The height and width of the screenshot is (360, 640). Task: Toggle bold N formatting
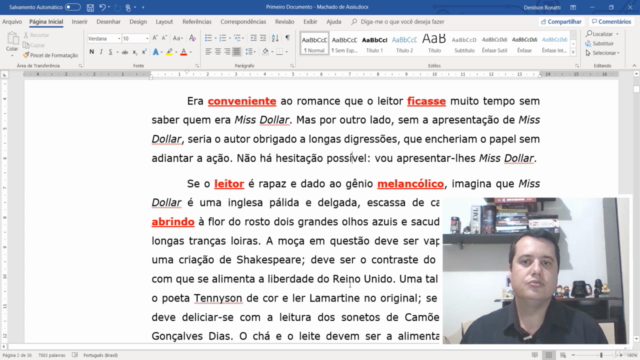tap(91, 52)
